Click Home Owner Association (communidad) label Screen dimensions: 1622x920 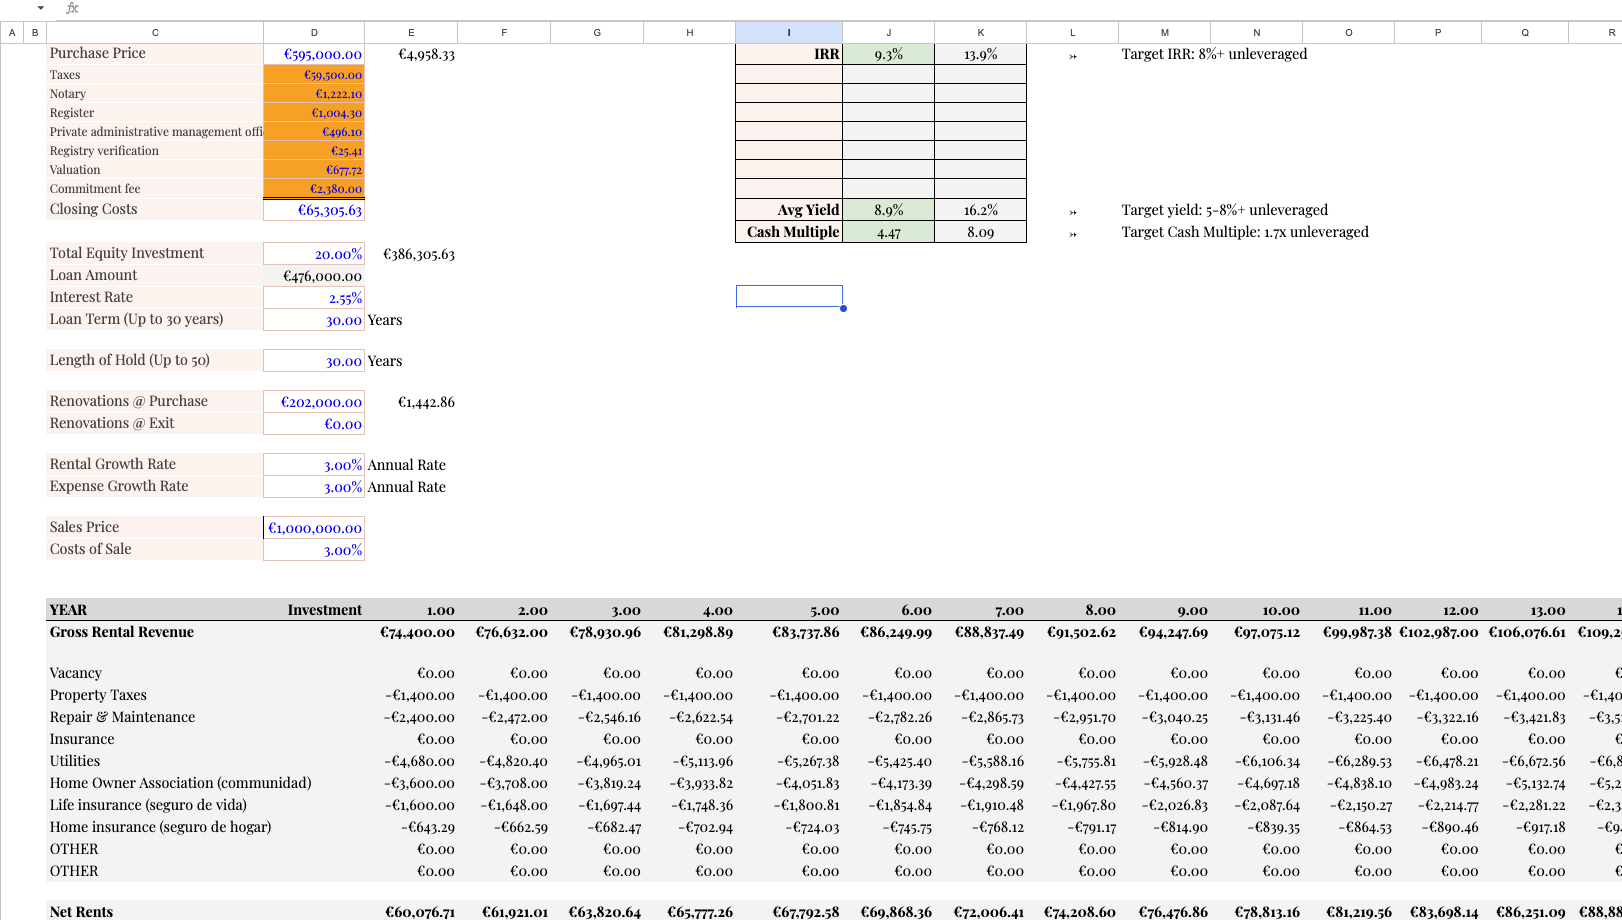pos(181,783)
